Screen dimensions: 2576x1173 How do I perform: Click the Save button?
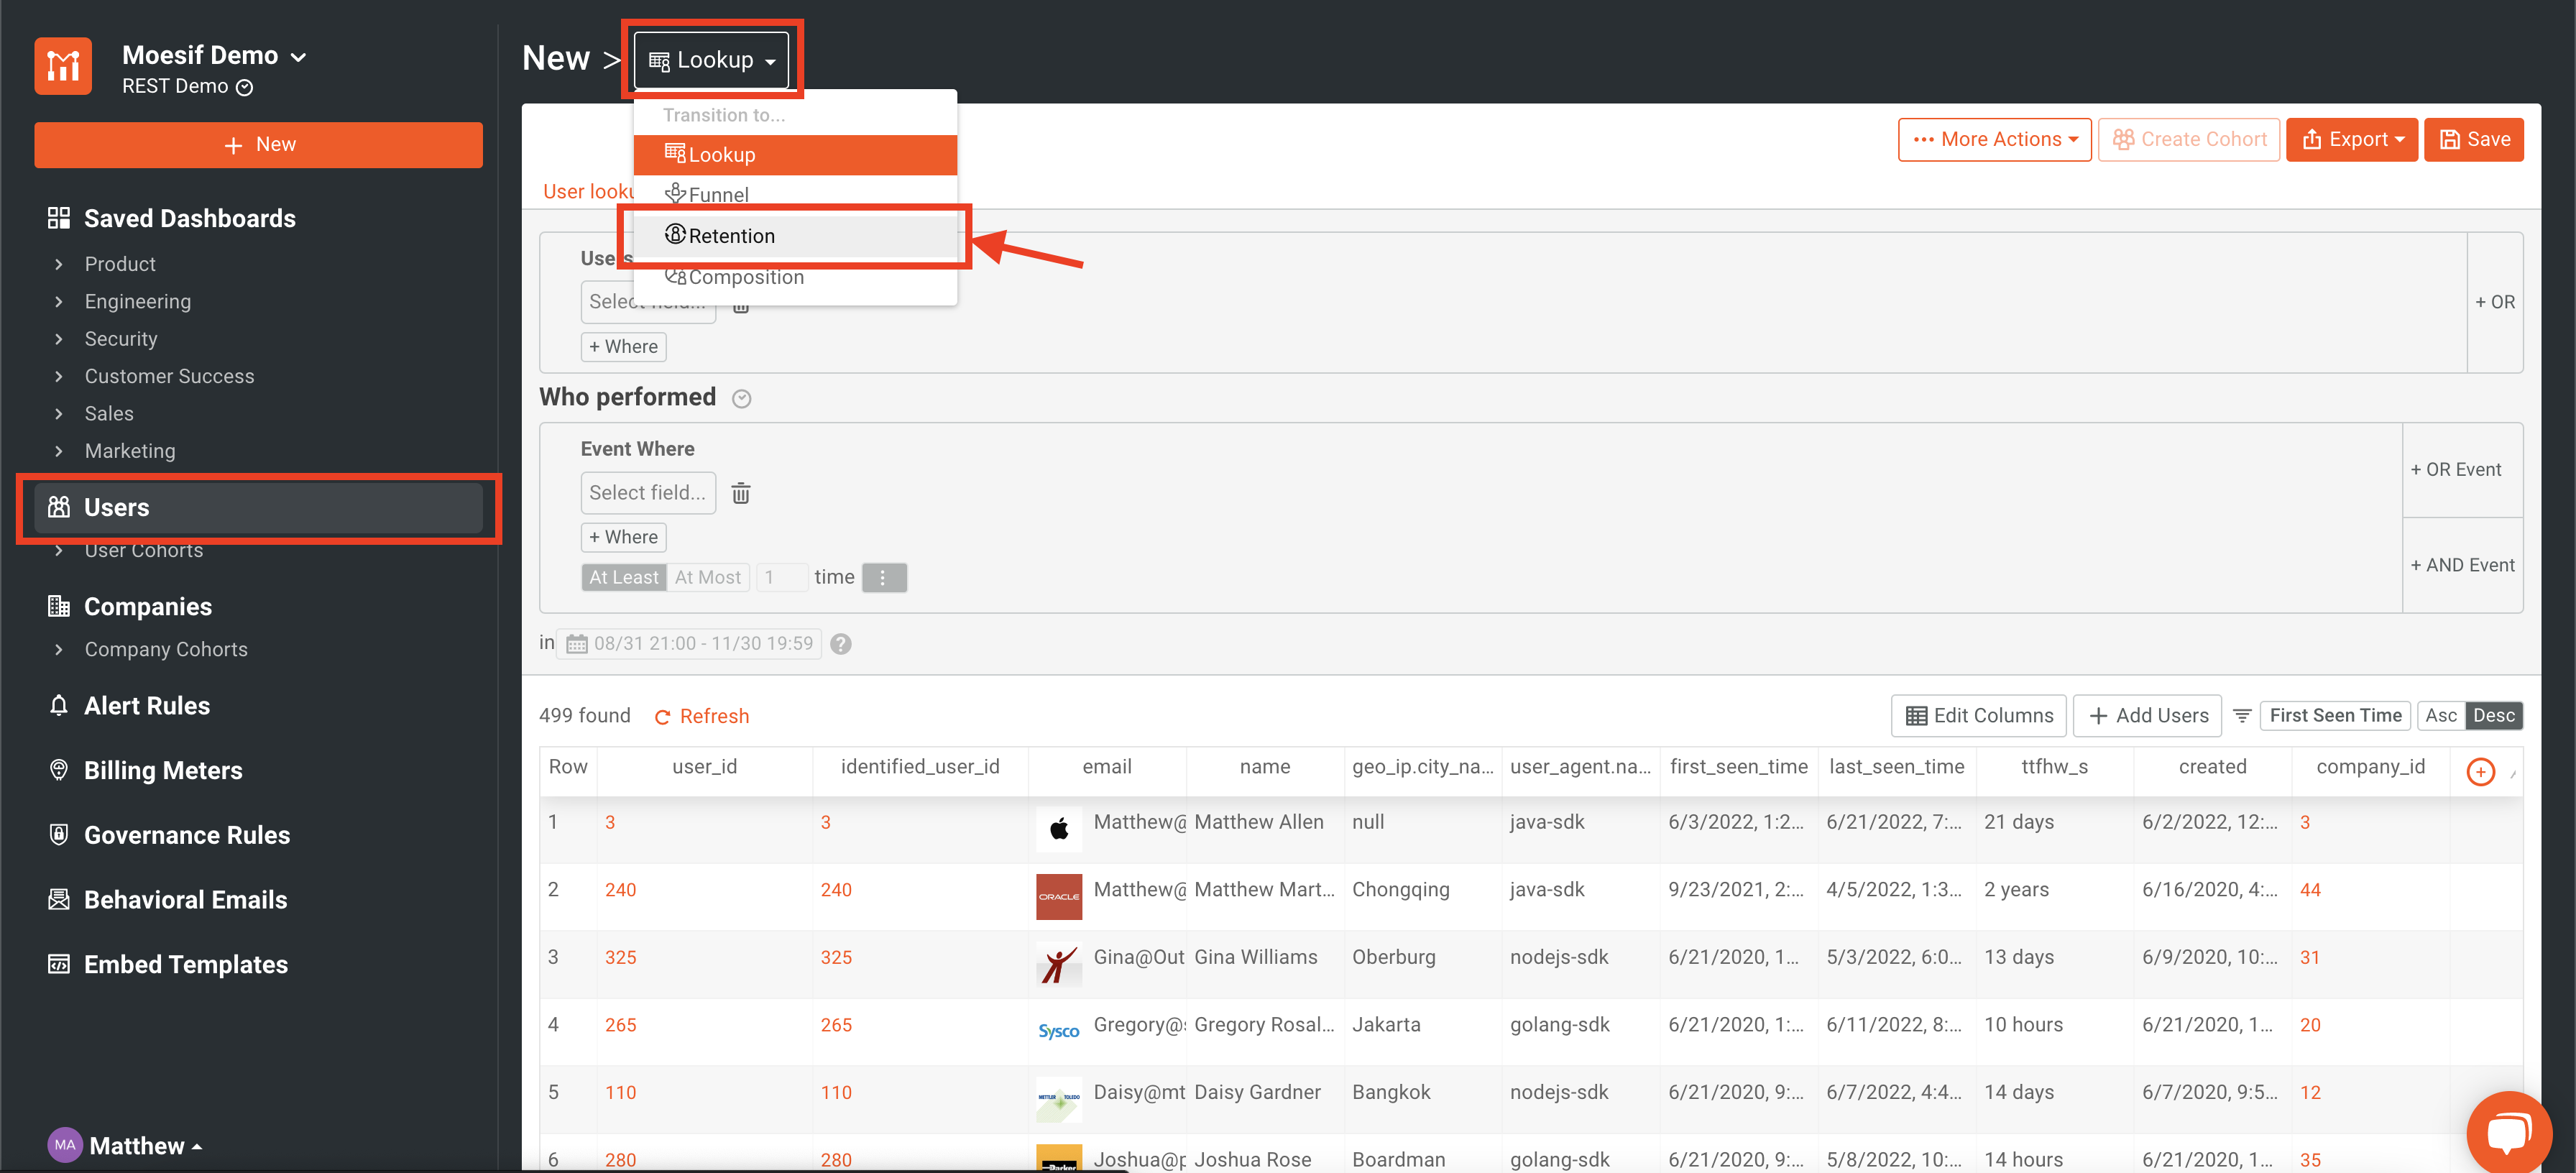point(2474,139)
